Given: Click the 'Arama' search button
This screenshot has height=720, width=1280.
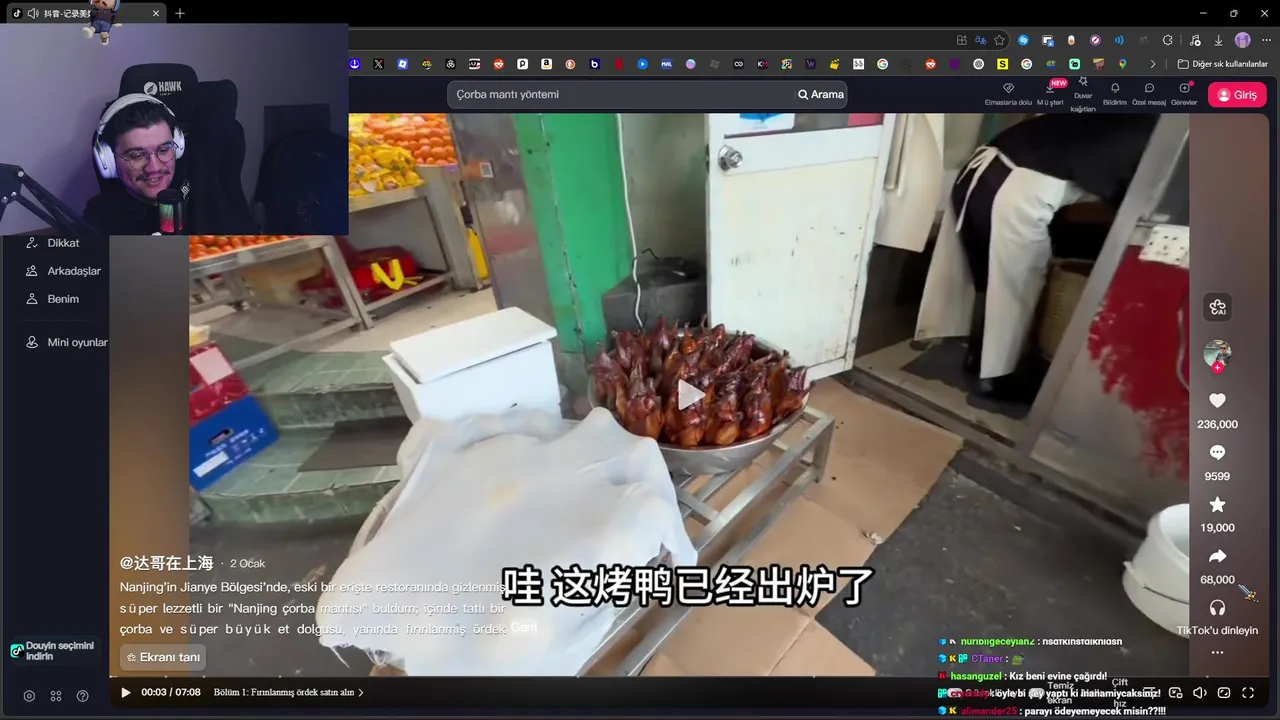Looking at the screenshot, I should coord(820,94).
